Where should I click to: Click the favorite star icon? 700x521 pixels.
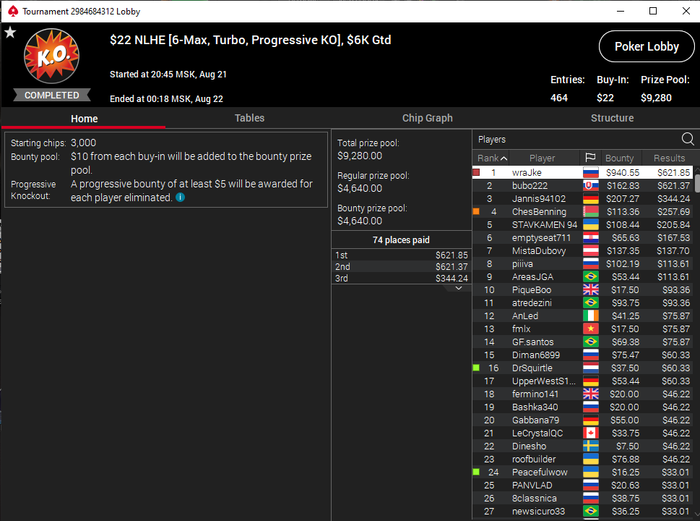tap(10, 32)
